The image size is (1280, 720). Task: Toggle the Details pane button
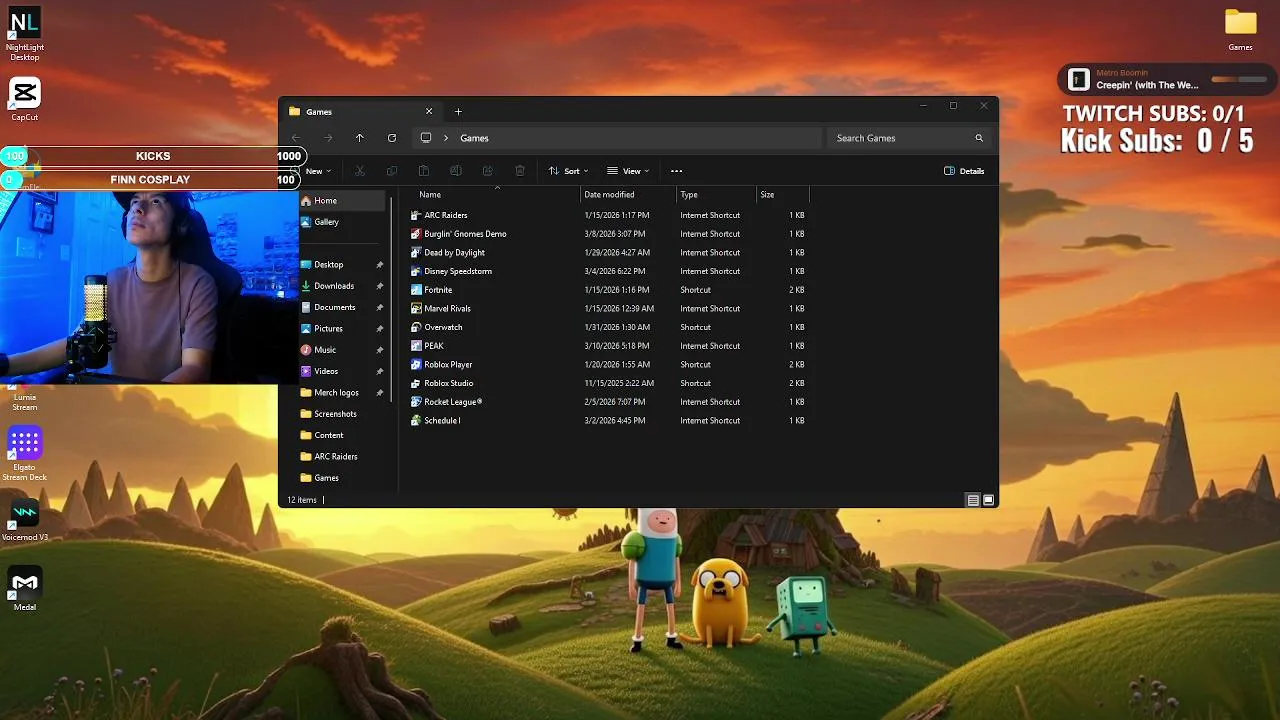(x=965, y=171)
